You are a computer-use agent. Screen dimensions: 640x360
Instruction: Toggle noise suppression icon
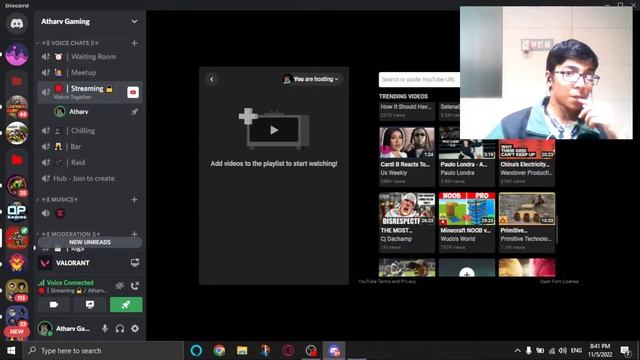coord(120,286)
